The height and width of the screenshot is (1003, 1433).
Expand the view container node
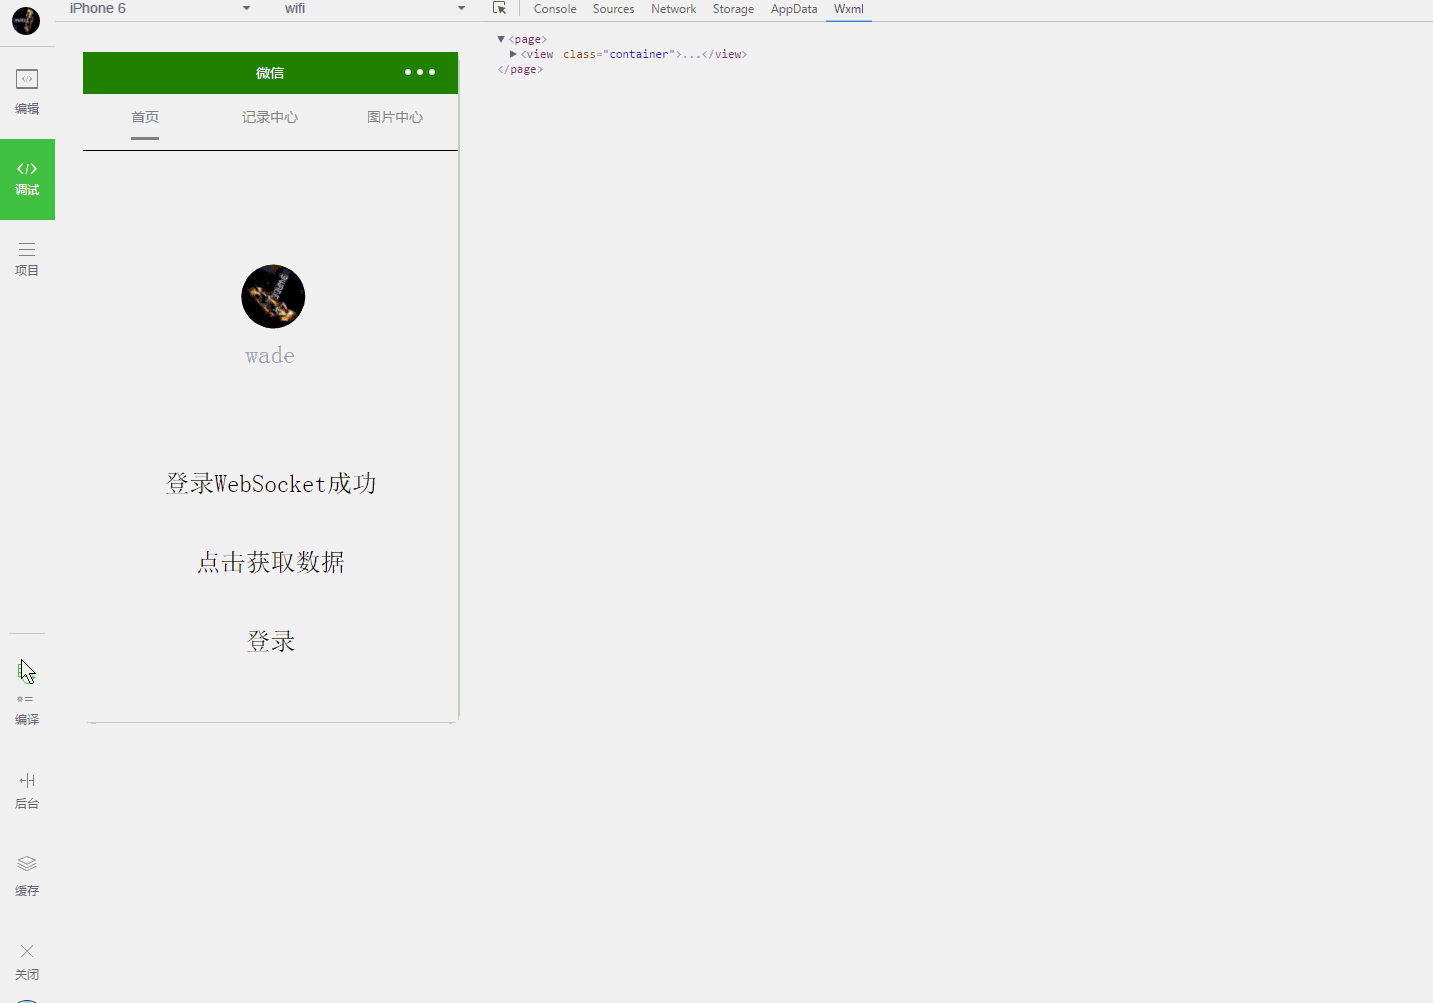click(513, 54)
